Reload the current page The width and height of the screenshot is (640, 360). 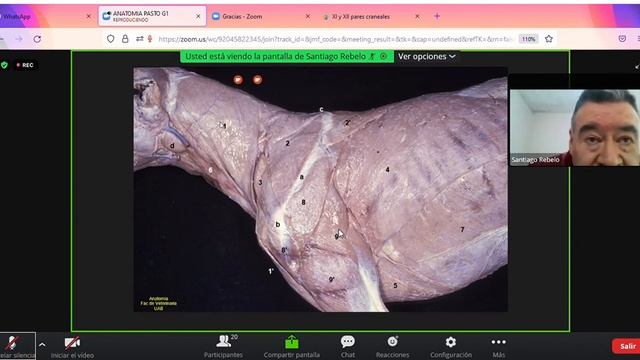click(x=37, y=39)
